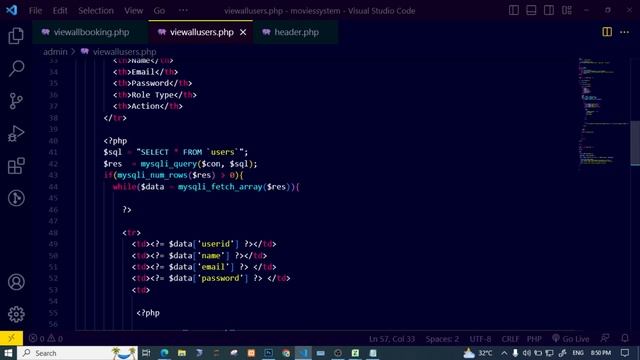
Task: Open Task View on taskbar
Action: (x=146, y=353)
